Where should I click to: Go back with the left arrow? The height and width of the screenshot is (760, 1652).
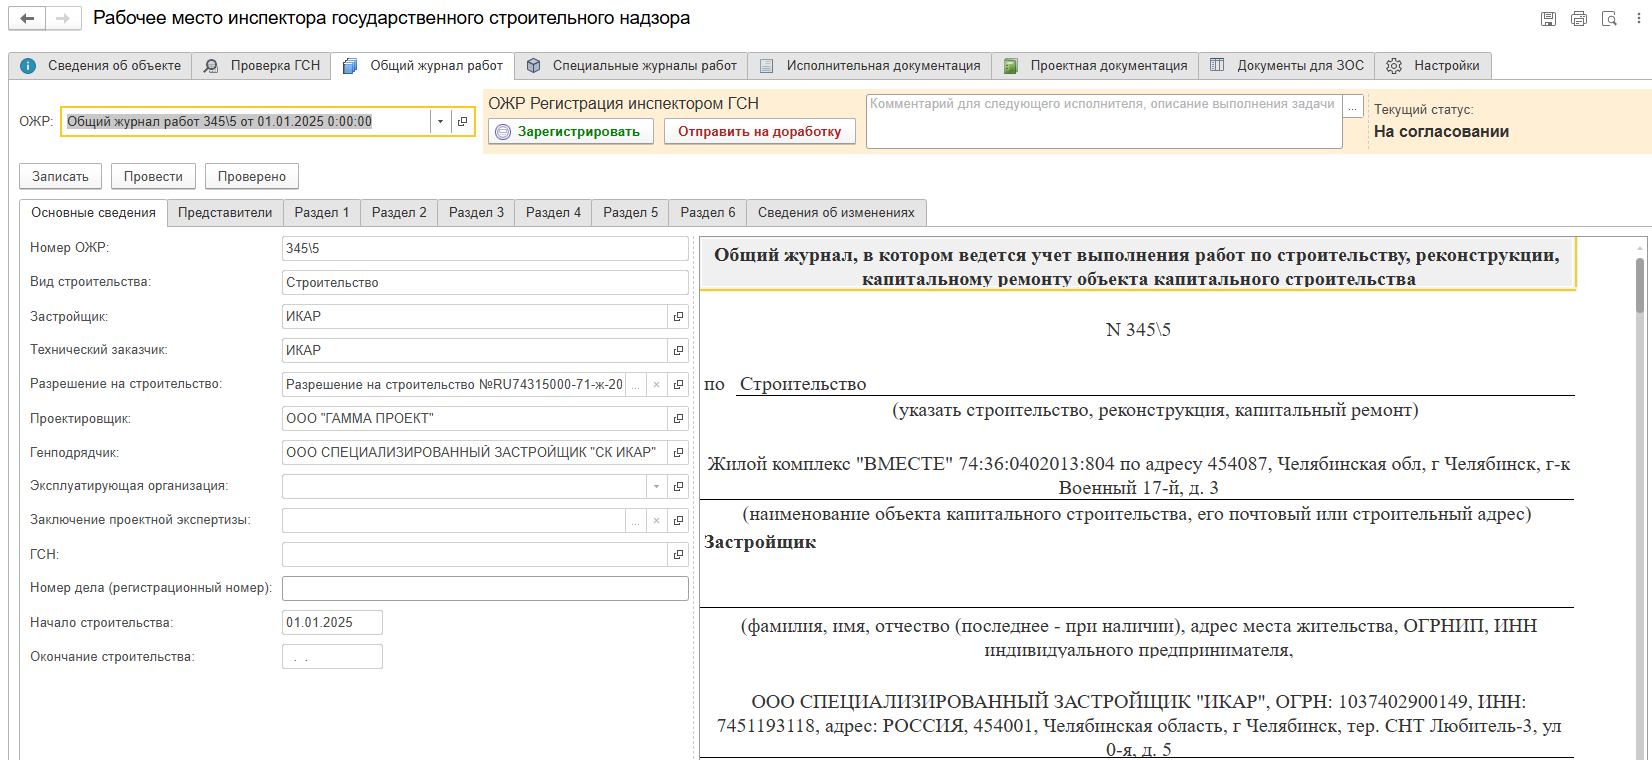pyautogui.click(x=27, y=19)
